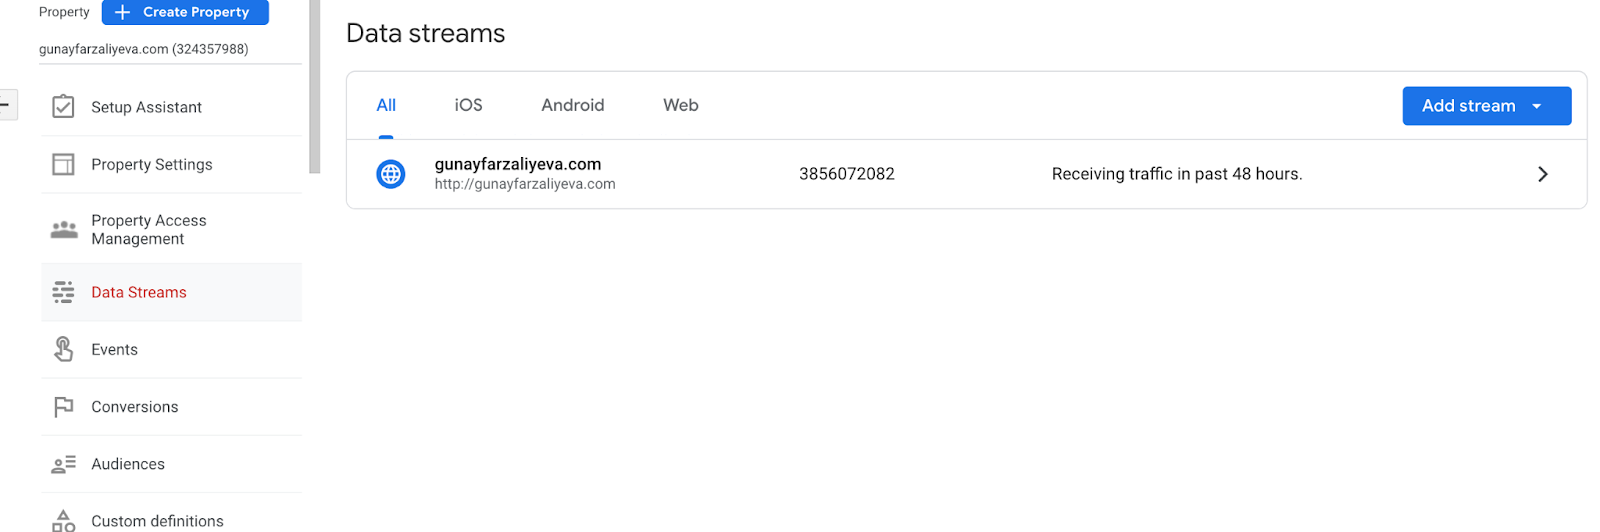
Task: Select the All streams tab
Action: click(386, 105)
